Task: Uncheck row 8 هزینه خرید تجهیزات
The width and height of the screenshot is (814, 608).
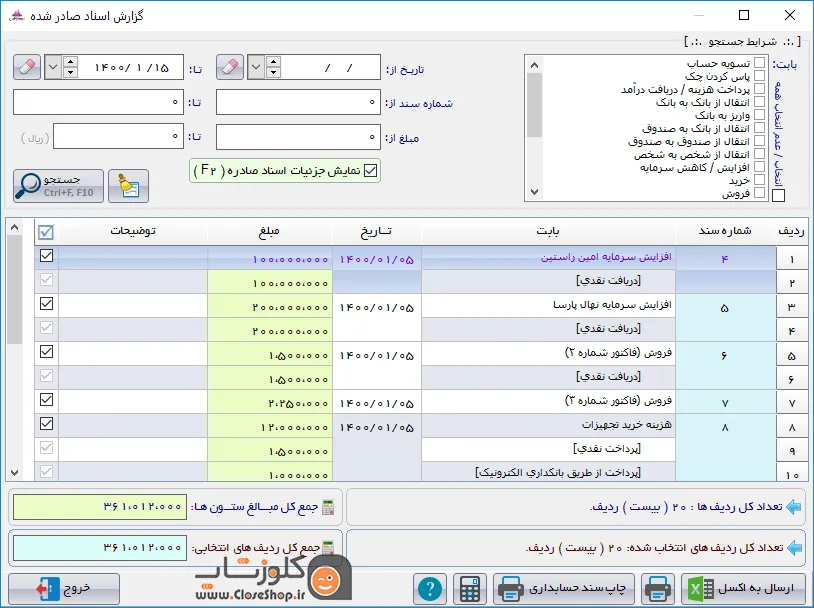Action: [46, 423]
